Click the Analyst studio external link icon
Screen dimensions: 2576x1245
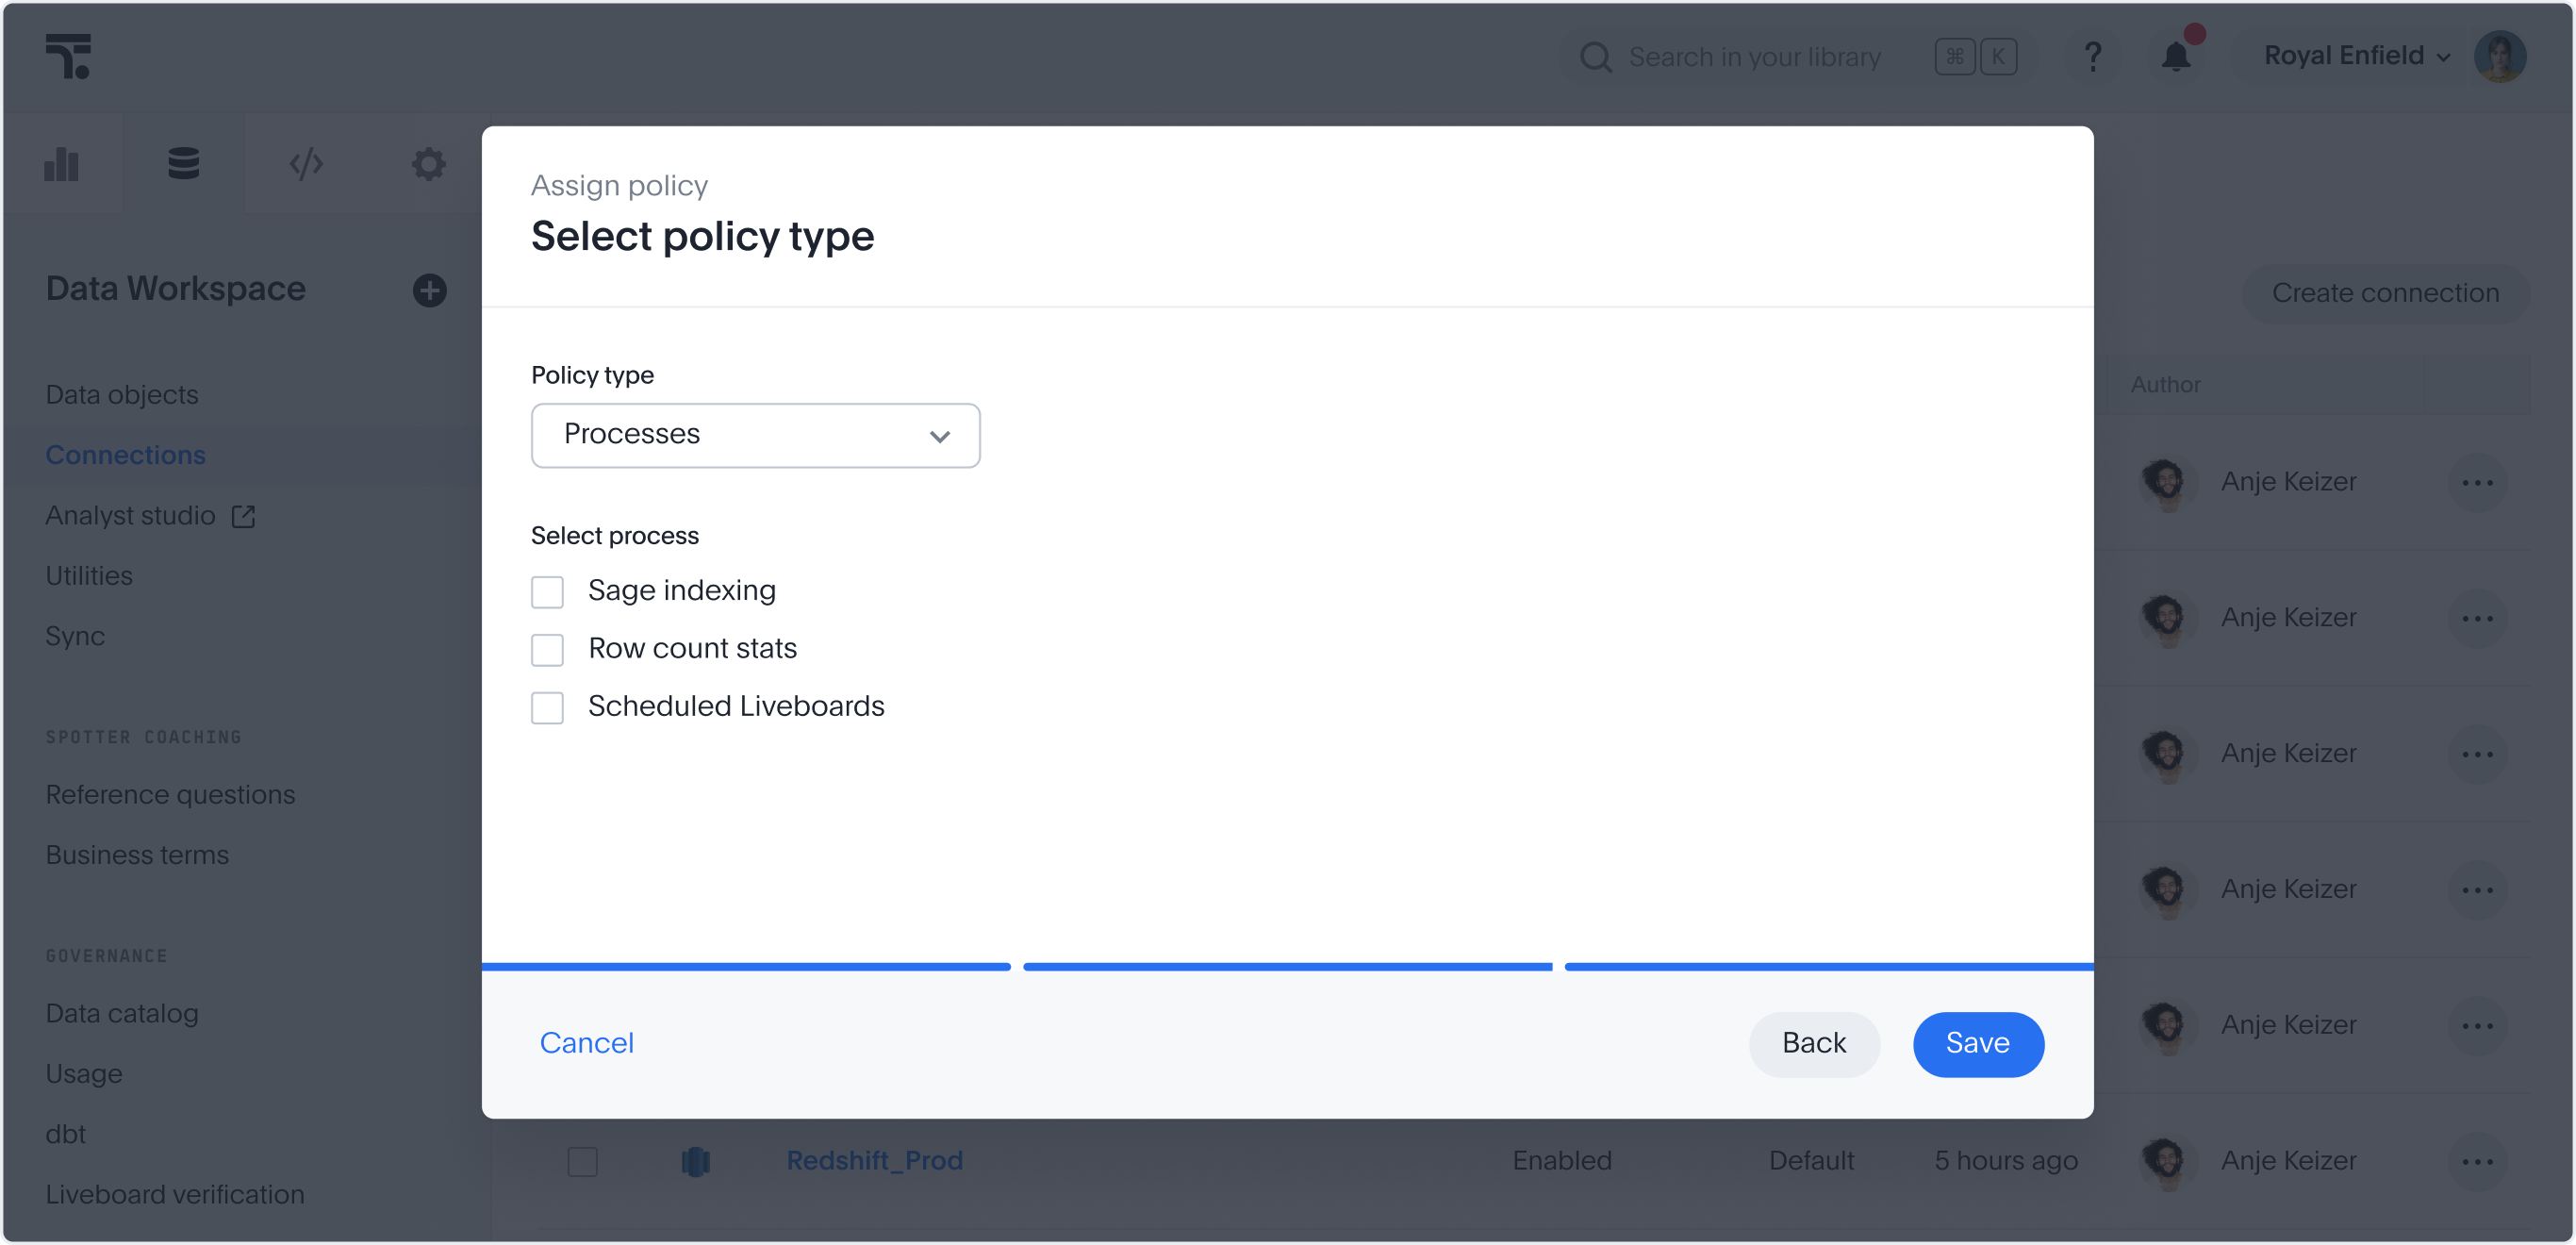point(243,516)
